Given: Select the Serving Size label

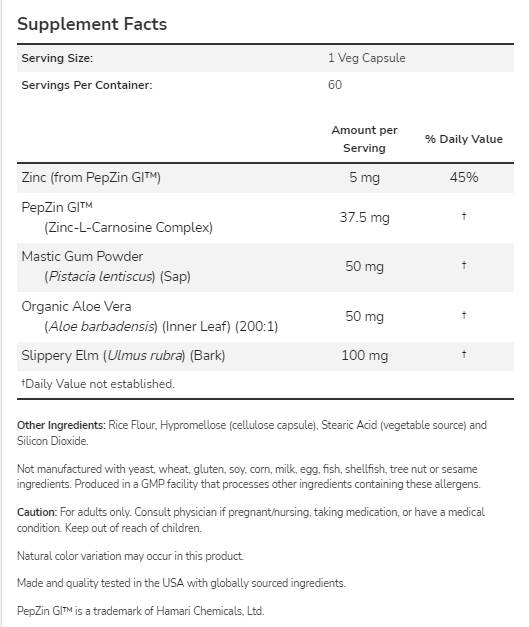Looking at the screenshot, I should pyautogui.click(x=57, y=58).
